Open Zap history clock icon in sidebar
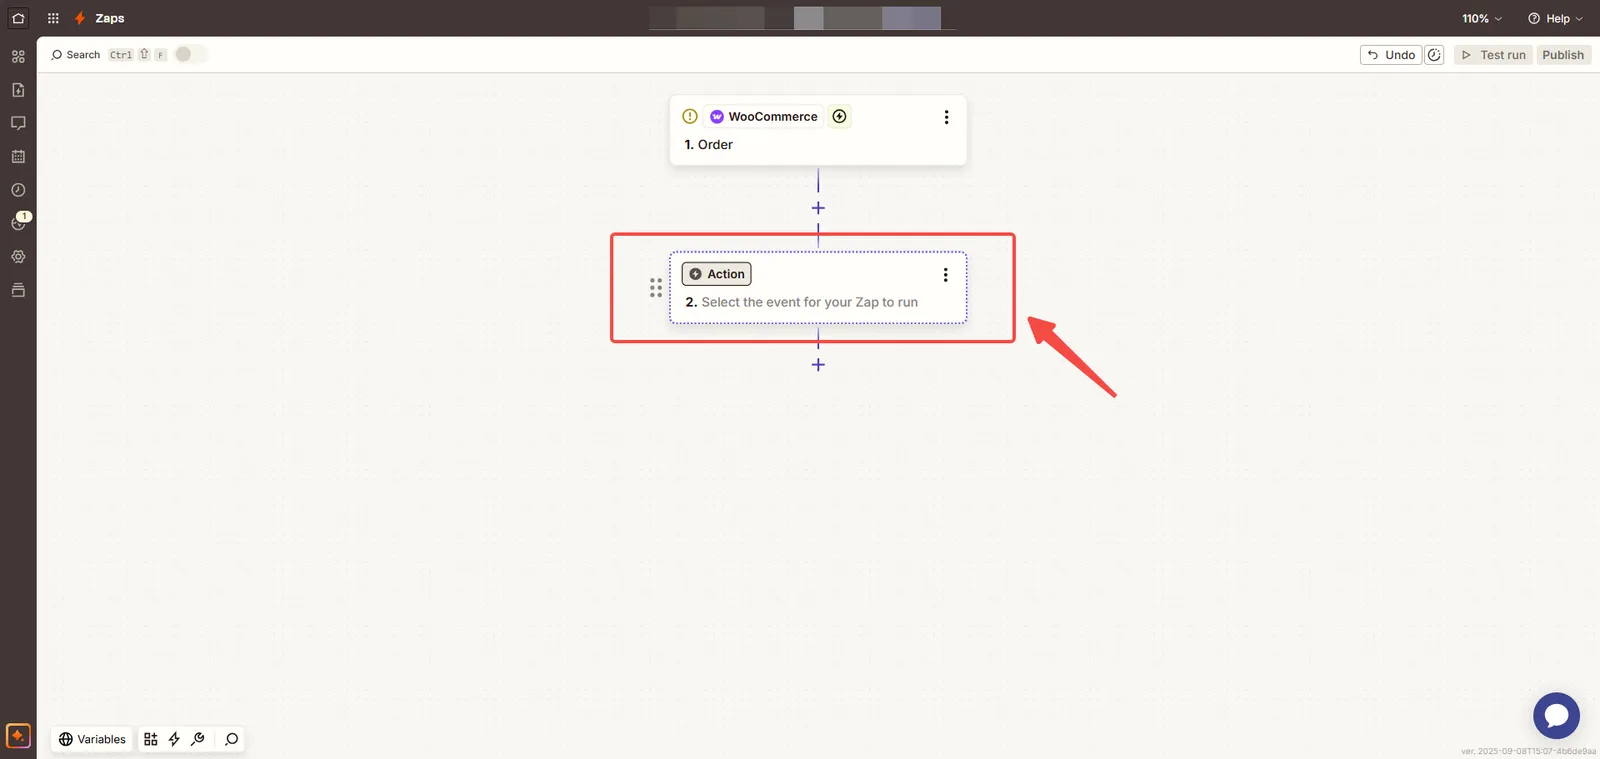This screenshot has height=759, width=1600. coord(18,190)
